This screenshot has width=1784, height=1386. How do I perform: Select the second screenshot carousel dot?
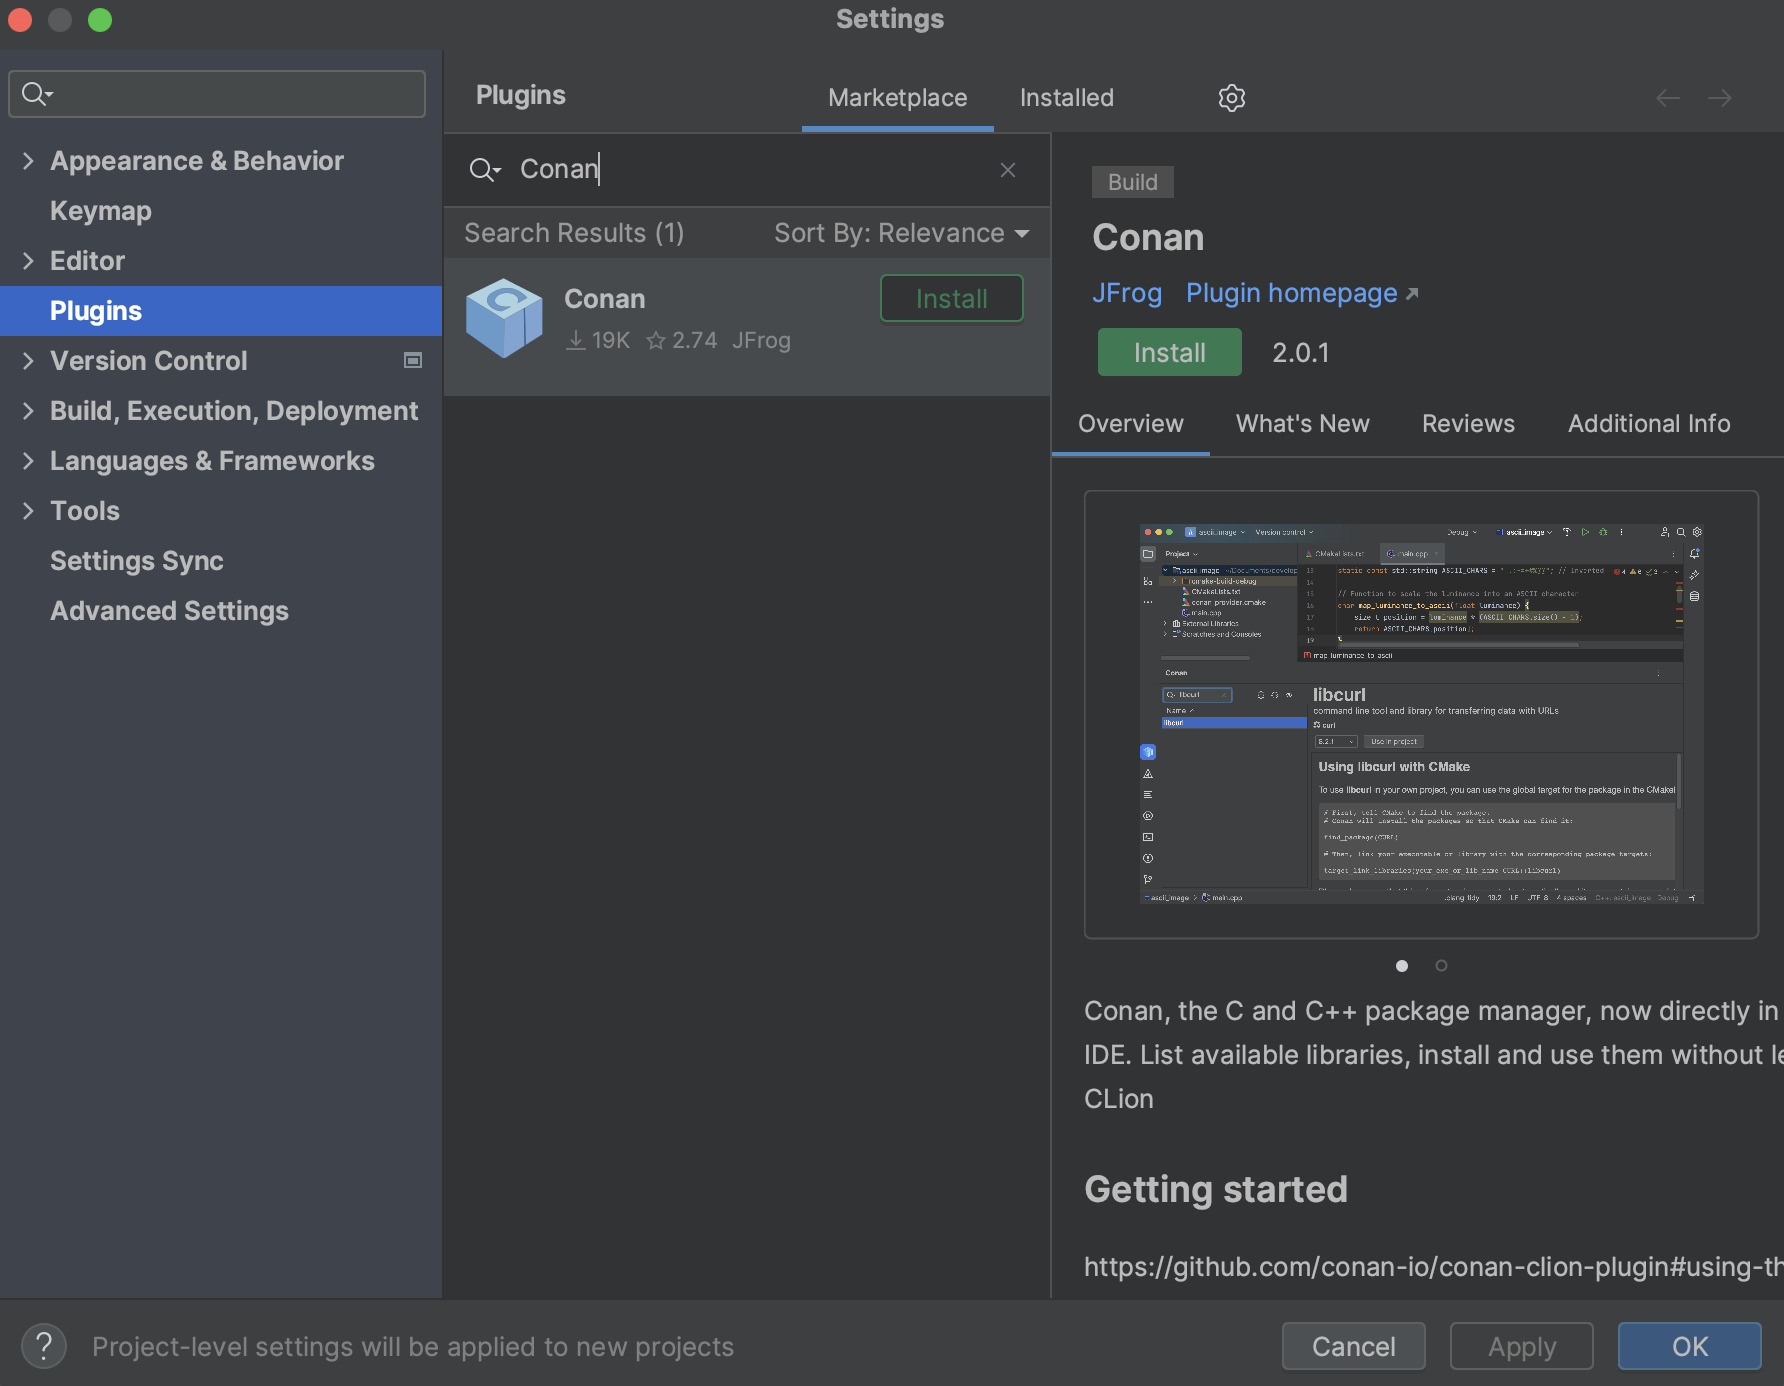1441,966
